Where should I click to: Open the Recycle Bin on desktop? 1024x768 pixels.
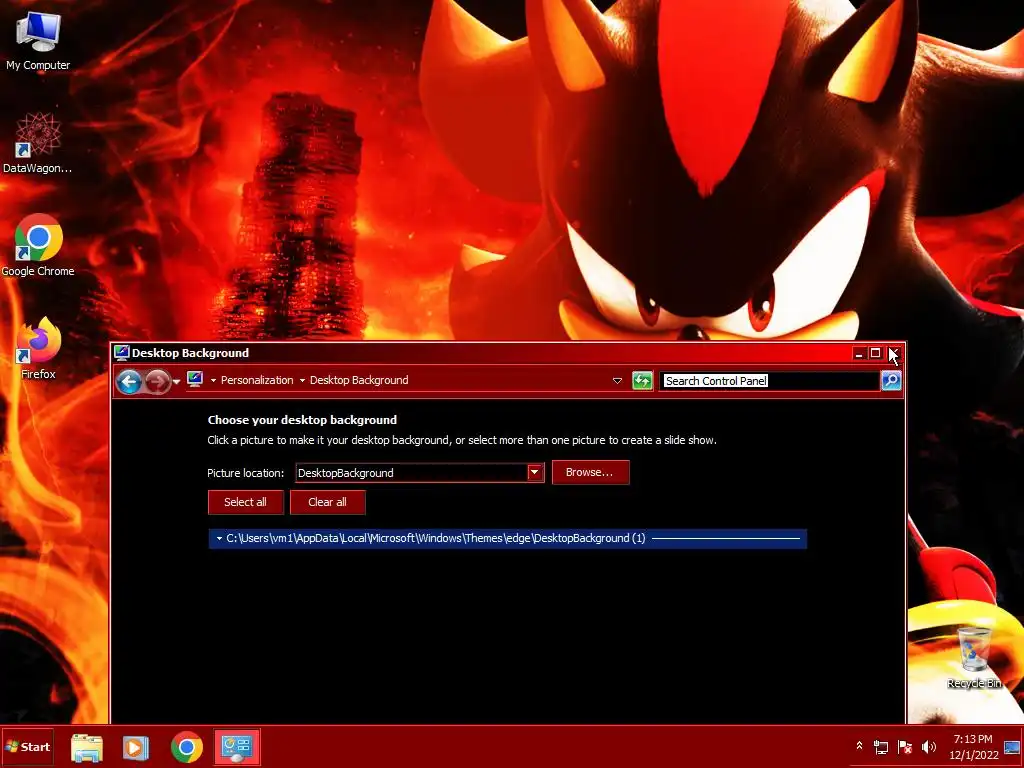(974, 657)
